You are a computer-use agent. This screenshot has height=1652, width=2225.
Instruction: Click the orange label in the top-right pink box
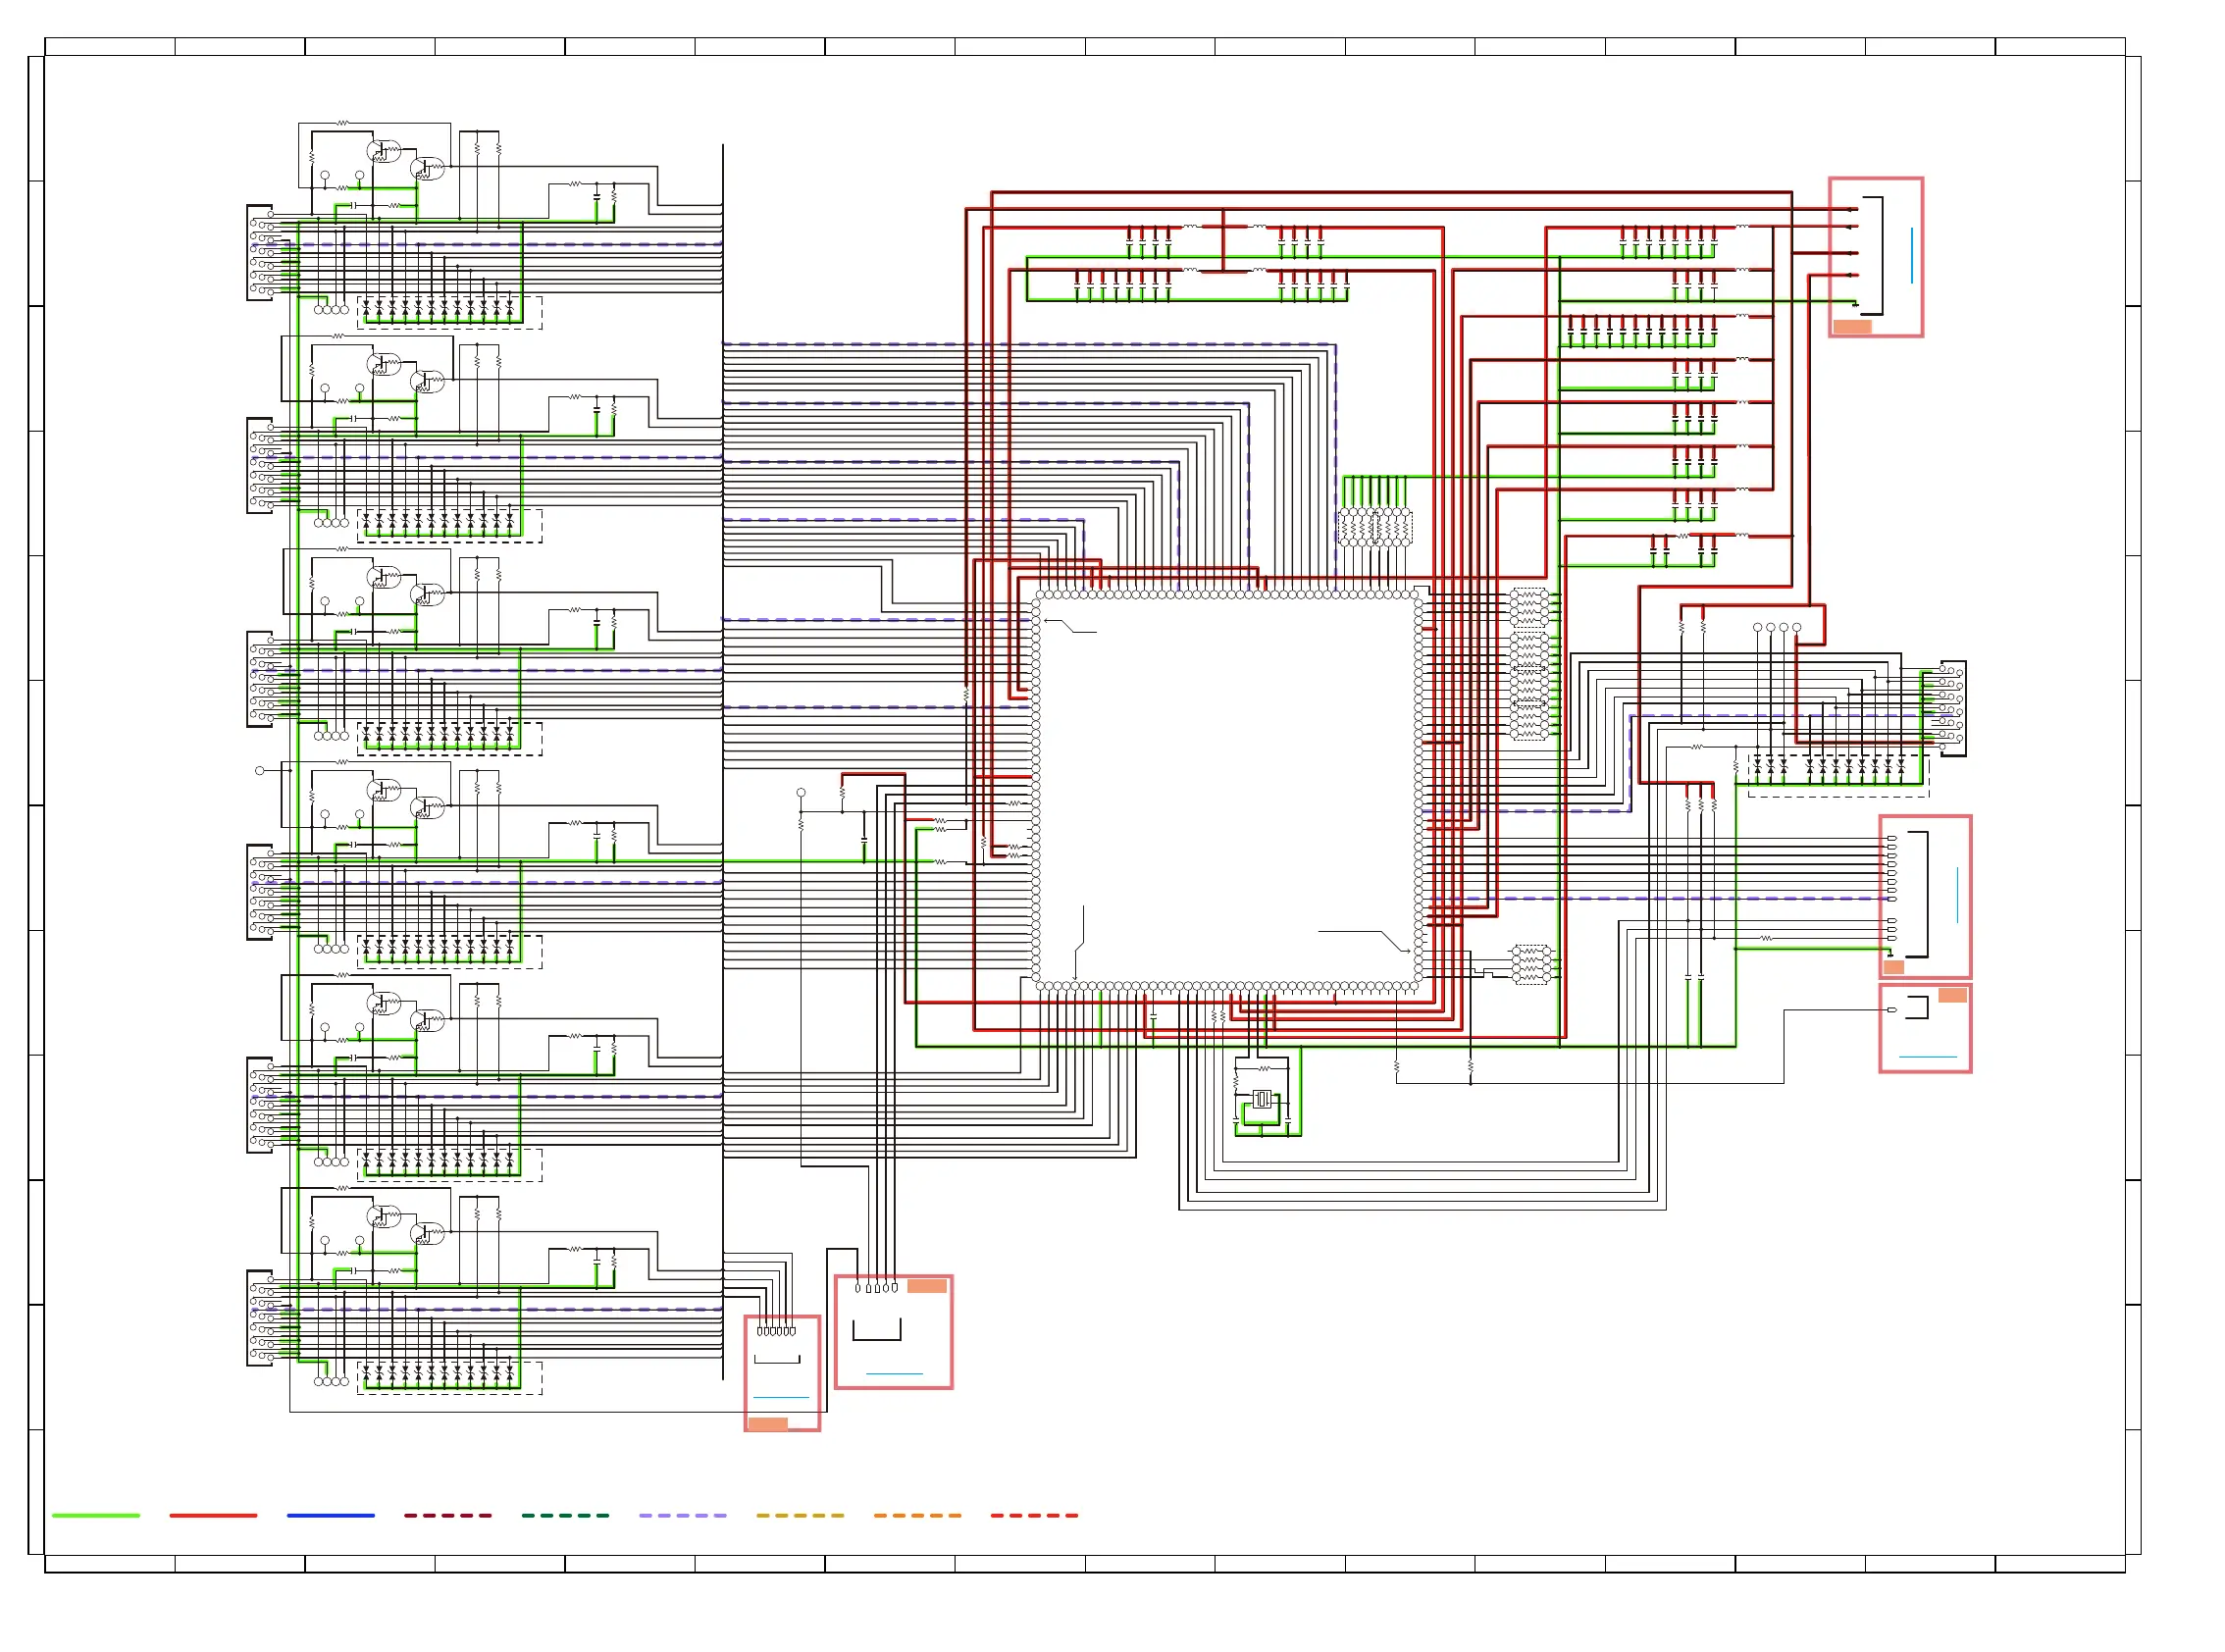1852,326
